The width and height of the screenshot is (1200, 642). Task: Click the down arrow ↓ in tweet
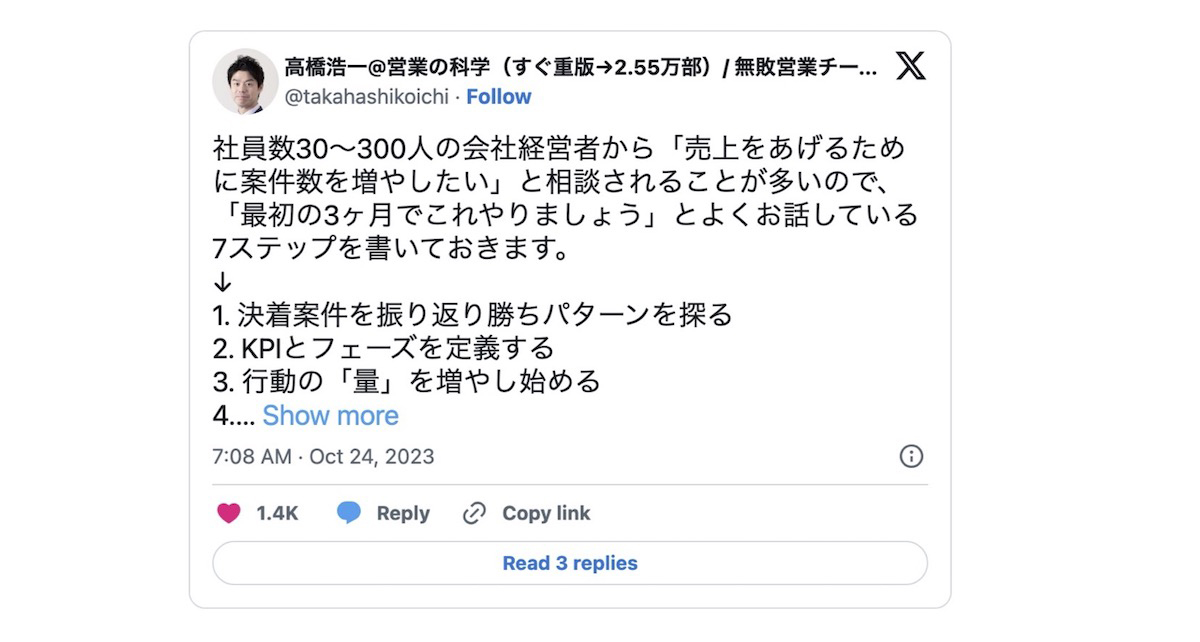(x=223, y=282)
